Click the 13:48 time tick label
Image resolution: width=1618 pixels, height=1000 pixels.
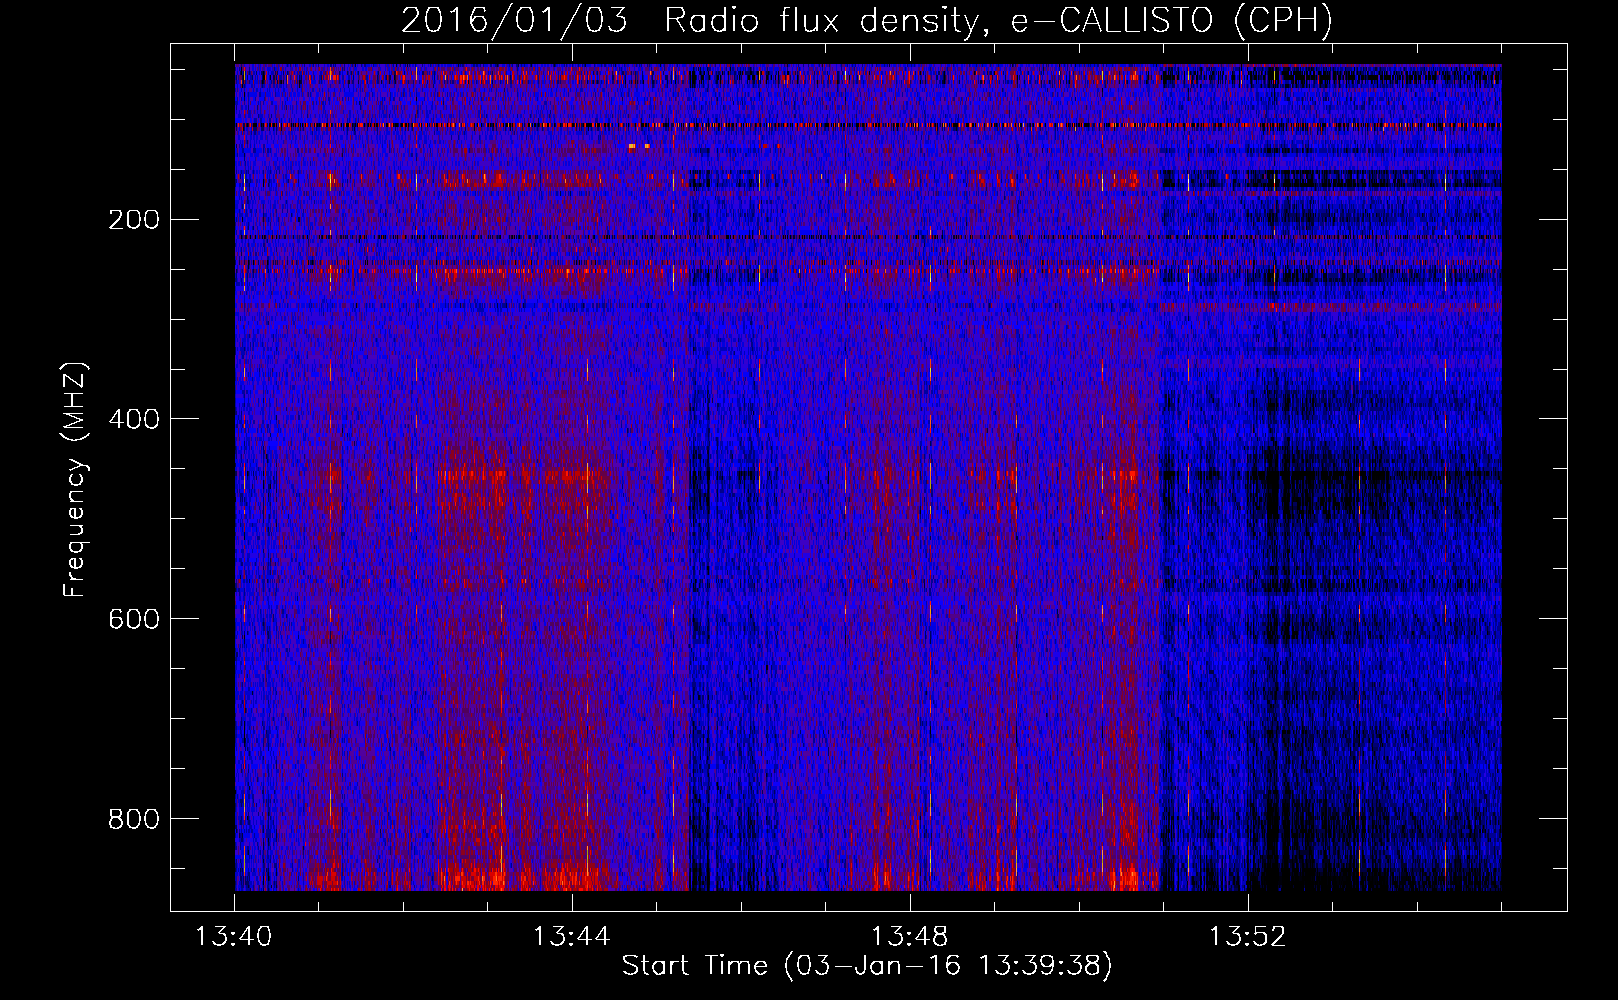pyautogui.click(x=910, y=937)
